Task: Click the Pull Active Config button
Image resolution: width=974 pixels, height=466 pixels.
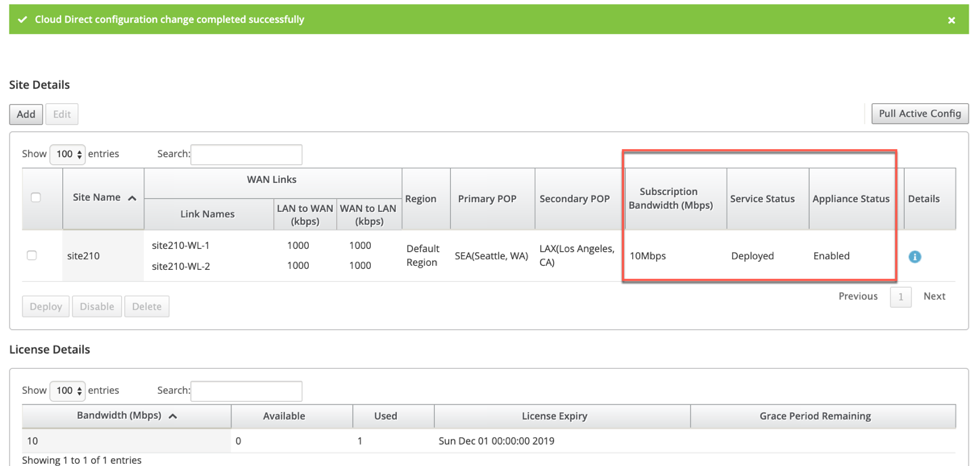Action: [920, 114]
